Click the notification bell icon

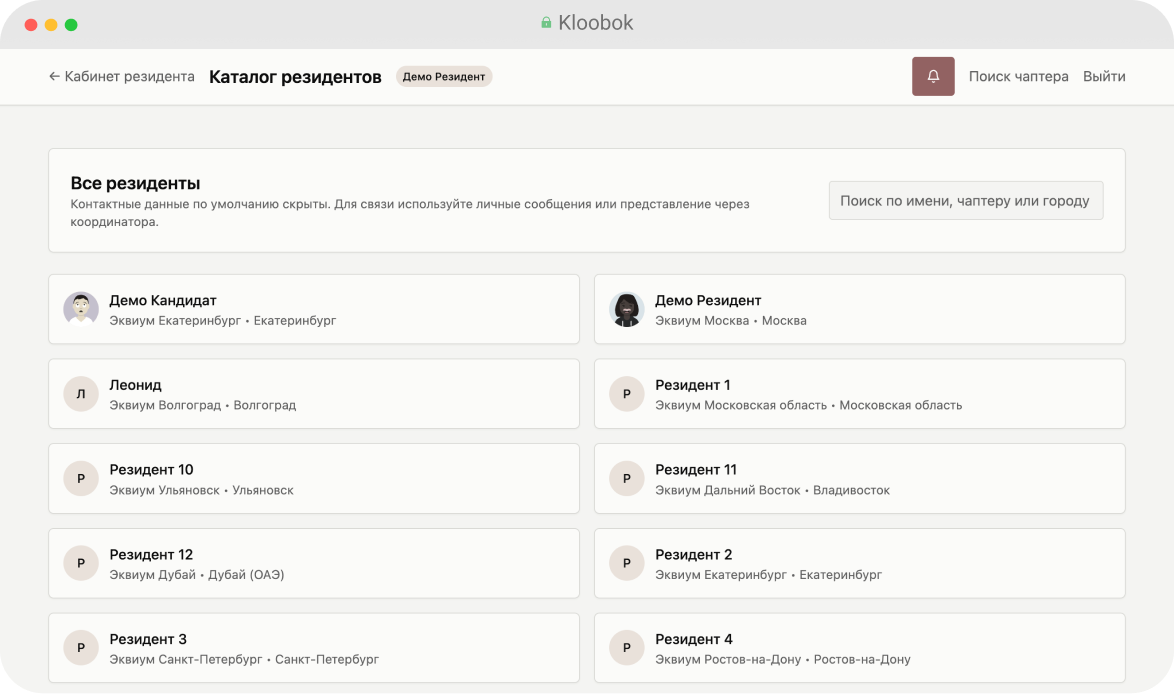click(x=933, y=76)
